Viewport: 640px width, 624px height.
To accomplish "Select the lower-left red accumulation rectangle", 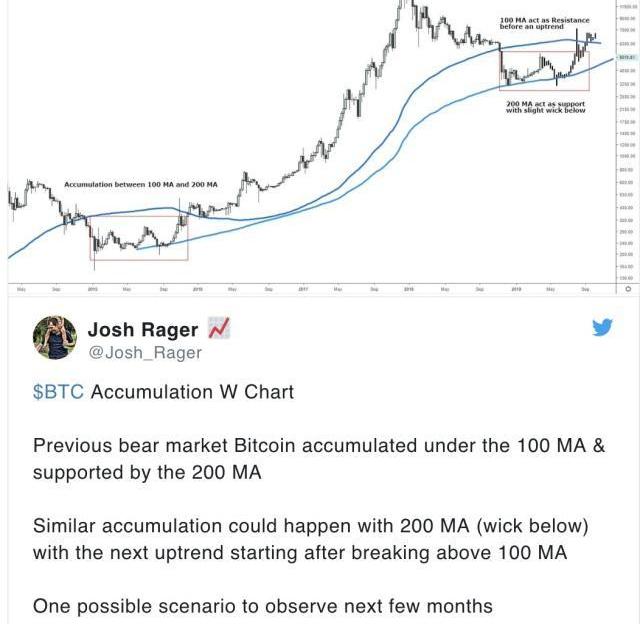I will click(x=138, y=238).
